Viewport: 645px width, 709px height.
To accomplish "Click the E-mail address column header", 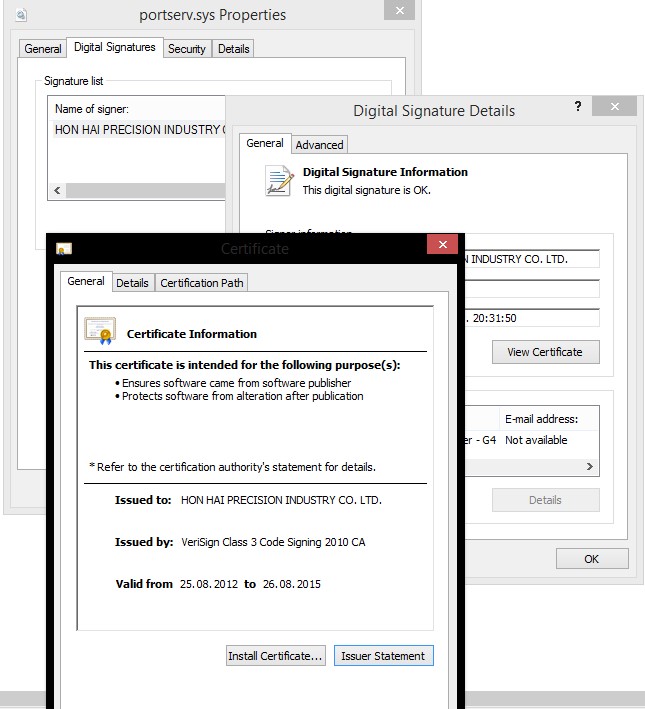I will click(x=550, y=419).
